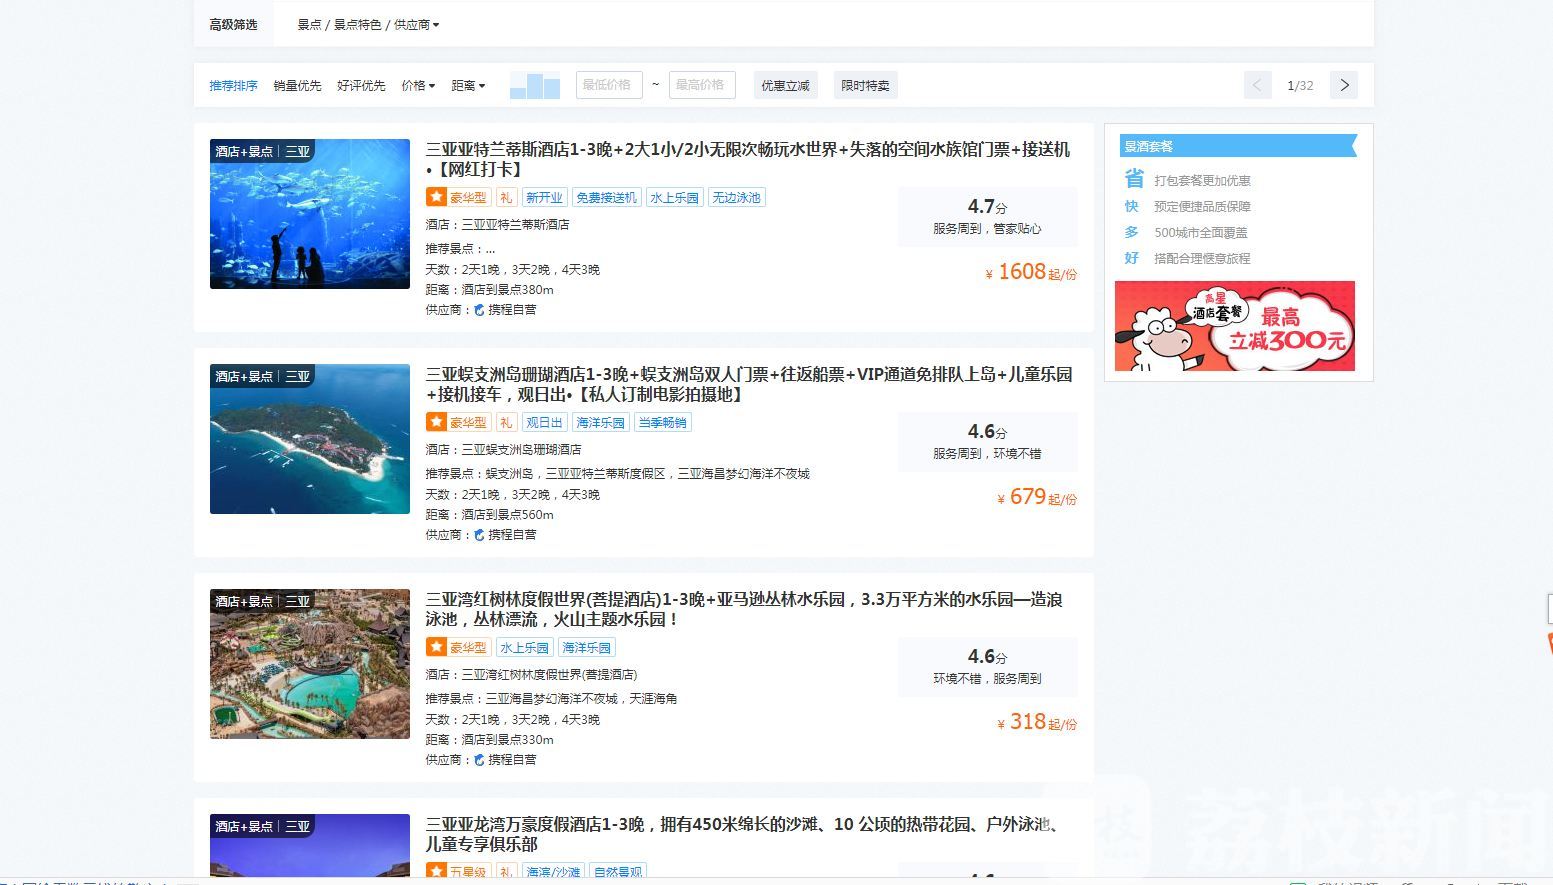Viewport: 1553px width, 885px height.
Task: Select 推荐排序 sorting tab
Action: point(233,86)
